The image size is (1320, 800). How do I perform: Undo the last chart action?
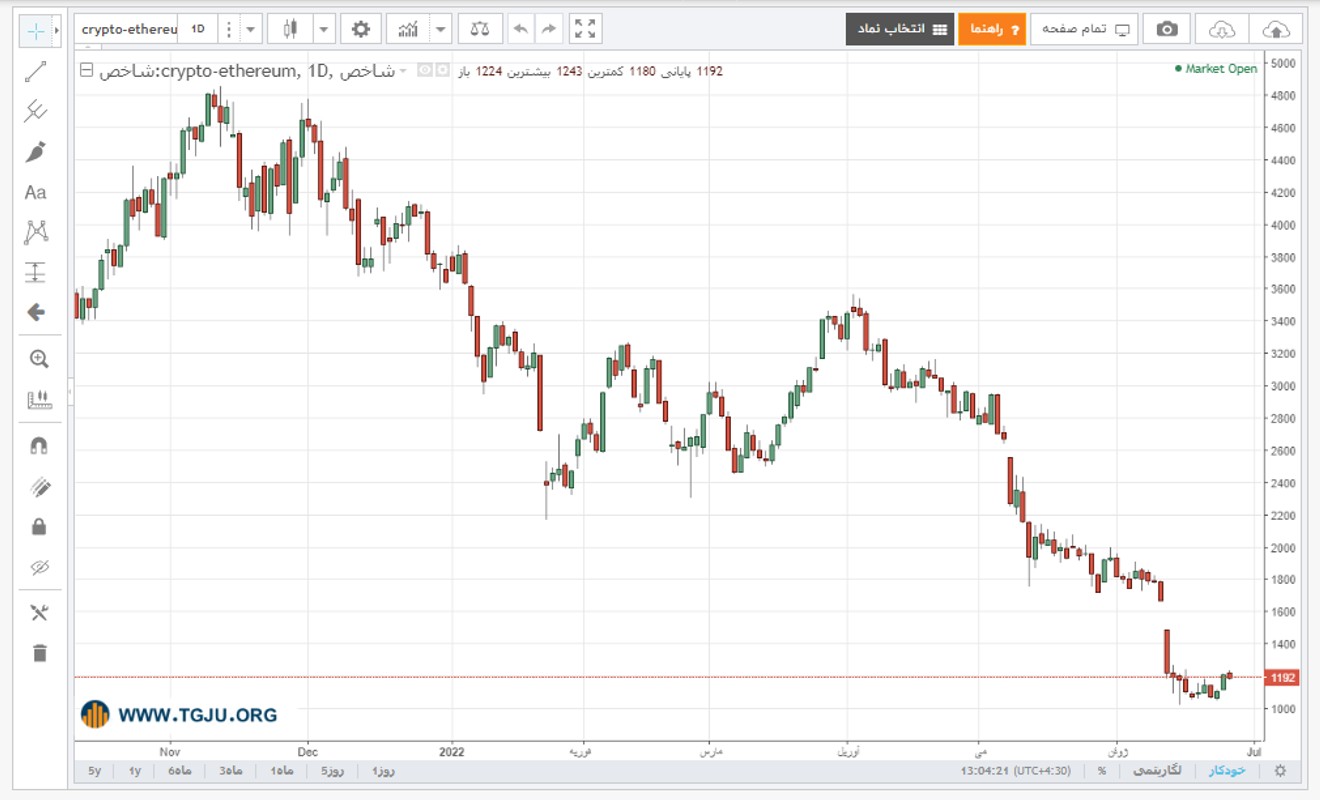(520, 29)
